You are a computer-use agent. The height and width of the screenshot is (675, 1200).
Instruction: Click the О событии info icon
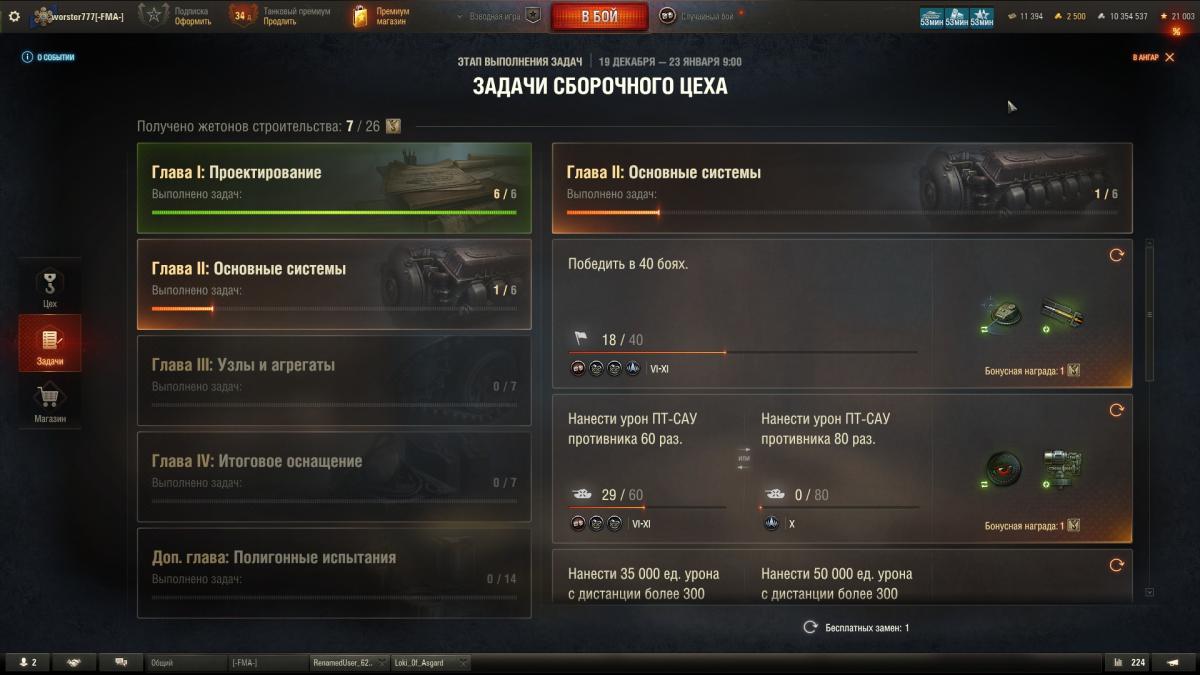[x=27, y=57]
